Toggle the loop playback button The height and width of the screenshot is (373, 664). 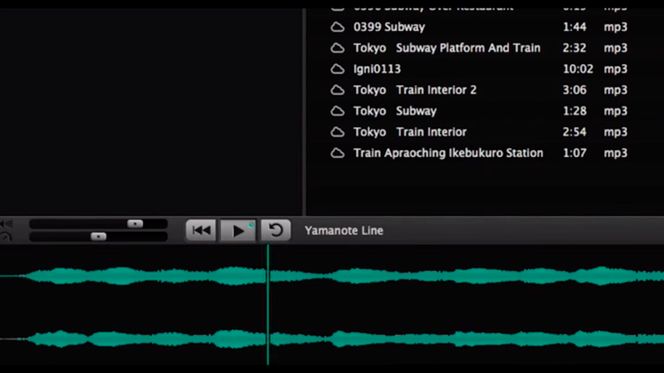point(276,230)
